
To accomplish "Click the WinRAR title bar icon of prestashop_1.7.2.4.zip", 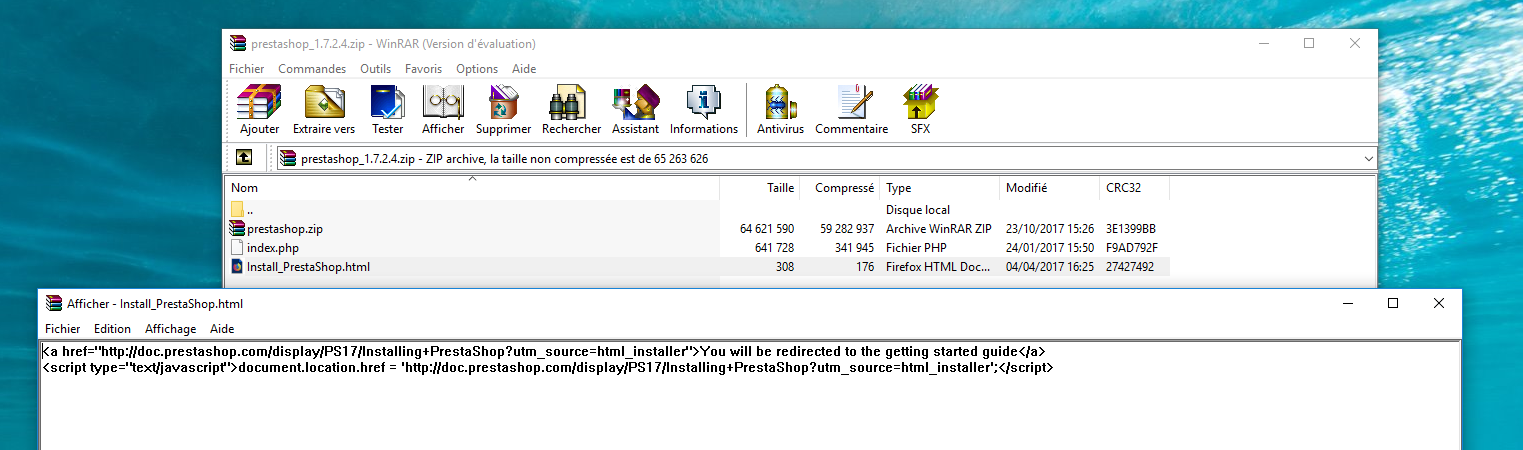I will 237,43.
